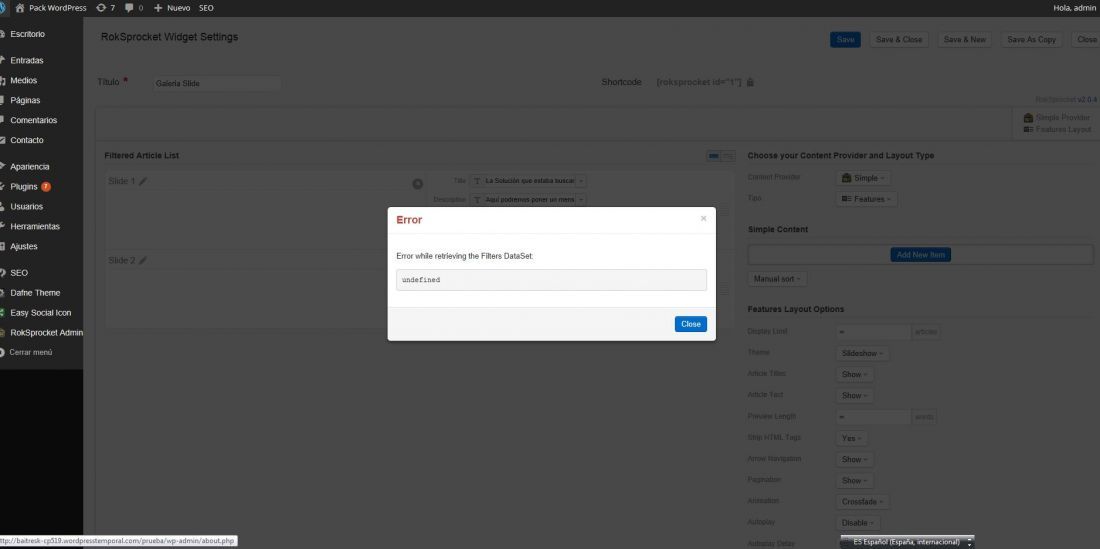Image resolution: width=1100 pixels, height=549 pixels.
Task: Open the Content Provider Simple dropdown
Action: coord(864,178)
